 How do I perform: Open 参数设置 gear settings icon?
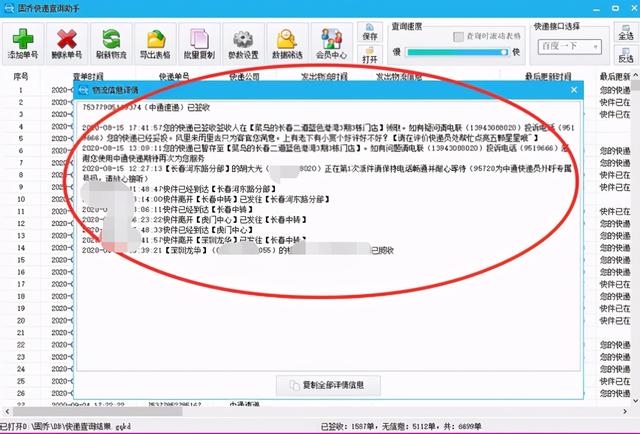point(240,39)
